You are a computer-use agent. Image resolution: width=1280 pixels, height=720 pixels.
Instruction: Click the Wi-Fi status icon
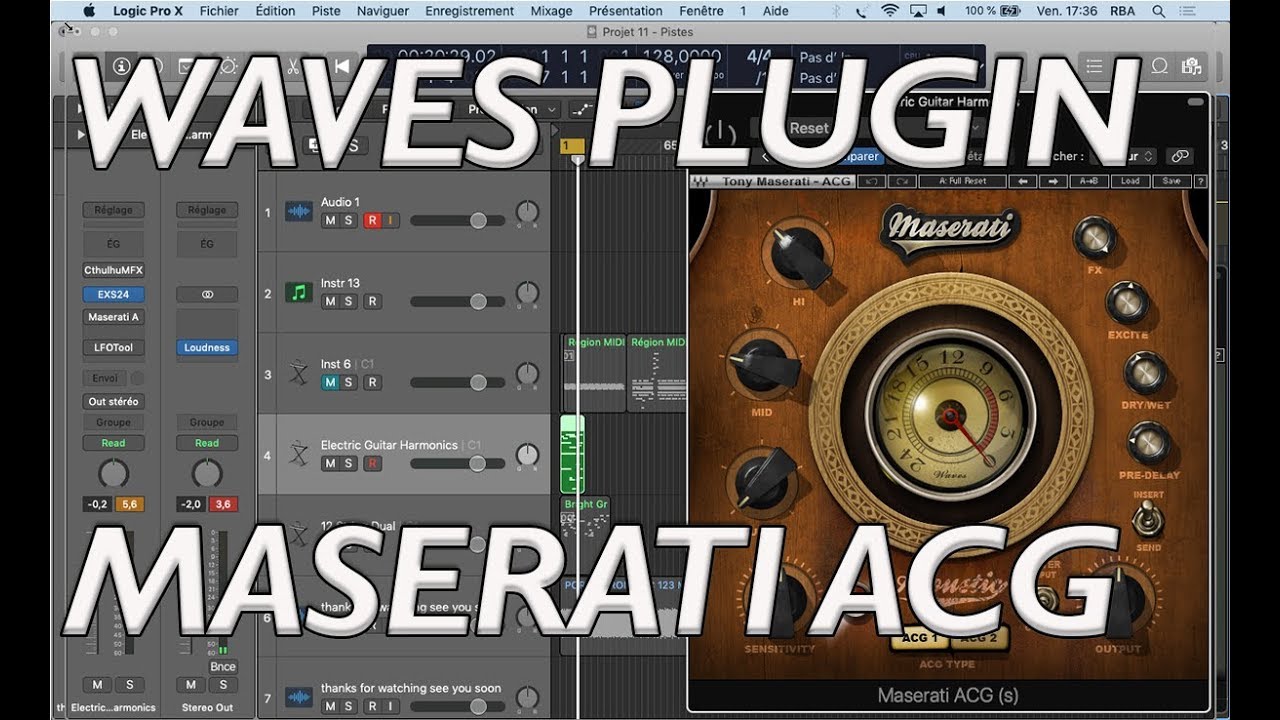click(890, 11)
